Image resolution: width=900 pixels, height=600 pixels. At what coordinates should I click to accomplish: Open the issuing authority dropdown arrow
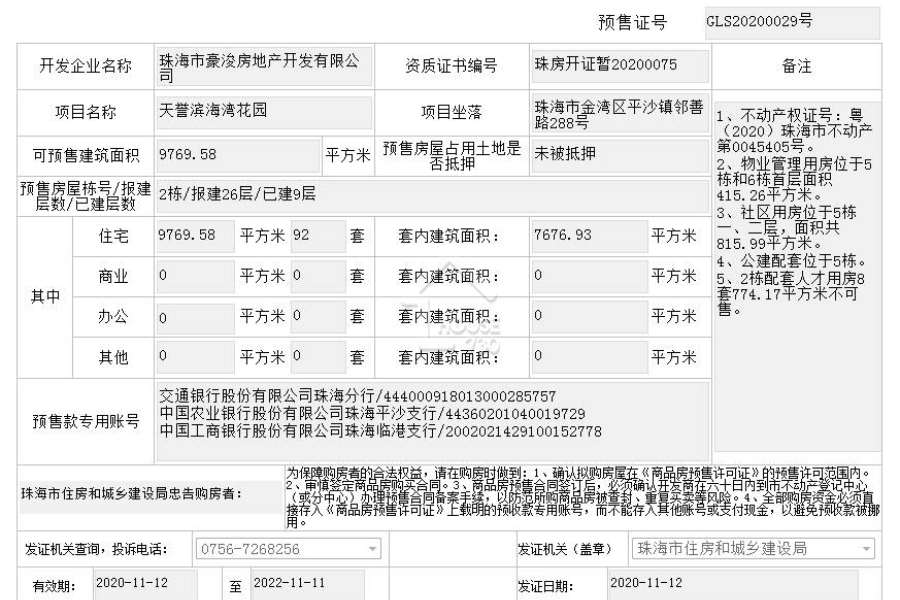pyautogui.click(x=866, y=549)
